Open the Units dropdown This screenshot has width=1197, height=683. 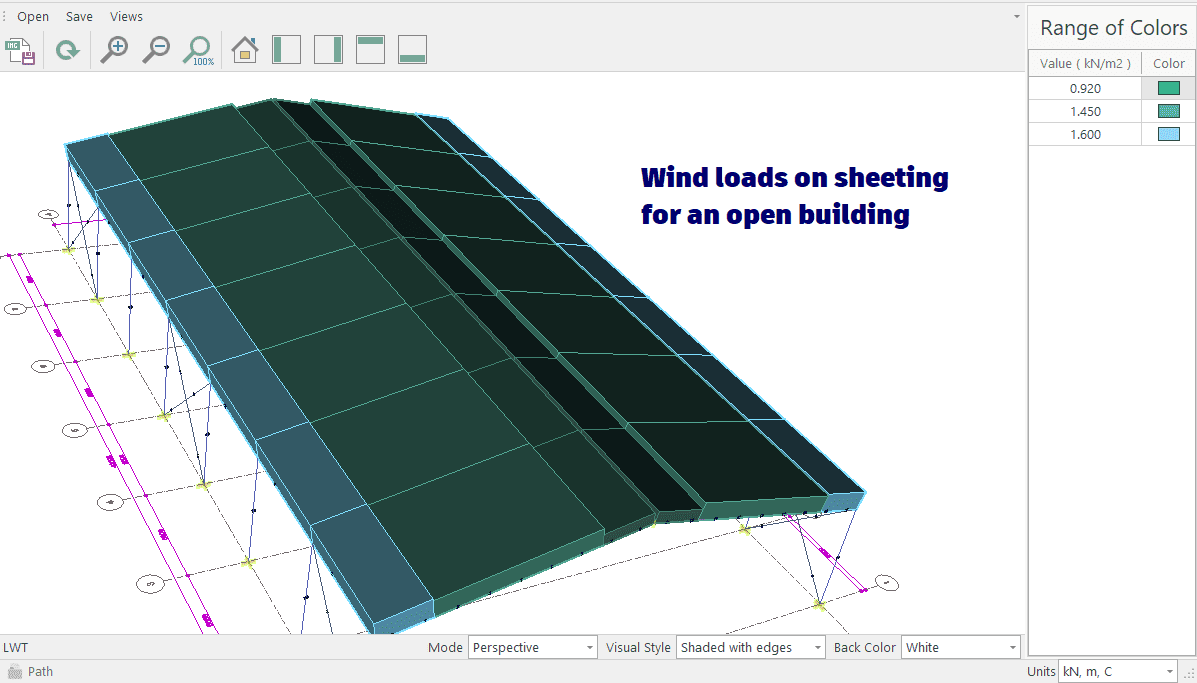point(1117,671)
